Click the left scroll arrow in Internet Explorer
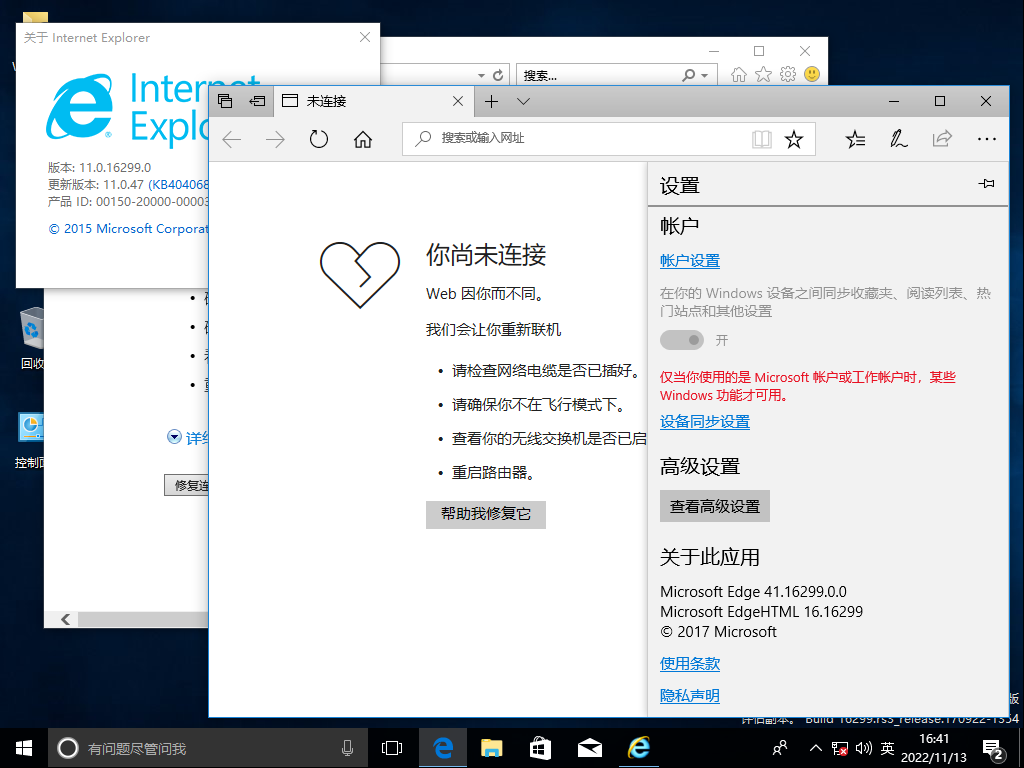The width and height of the screenshot is (1024, 768). click(x=65, y=619)
